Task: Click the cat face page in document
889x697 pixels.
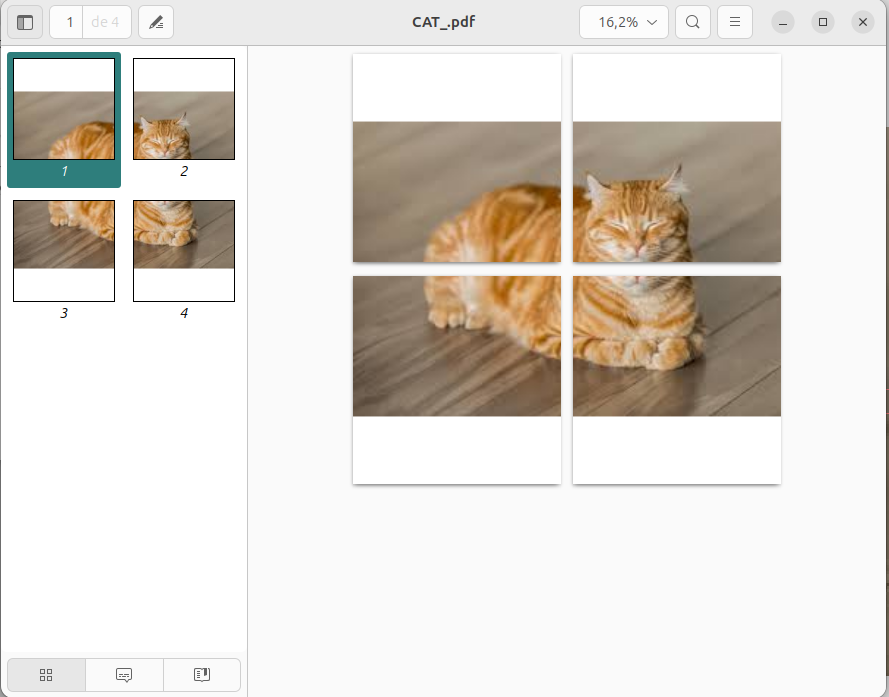Action: (677, 158)
